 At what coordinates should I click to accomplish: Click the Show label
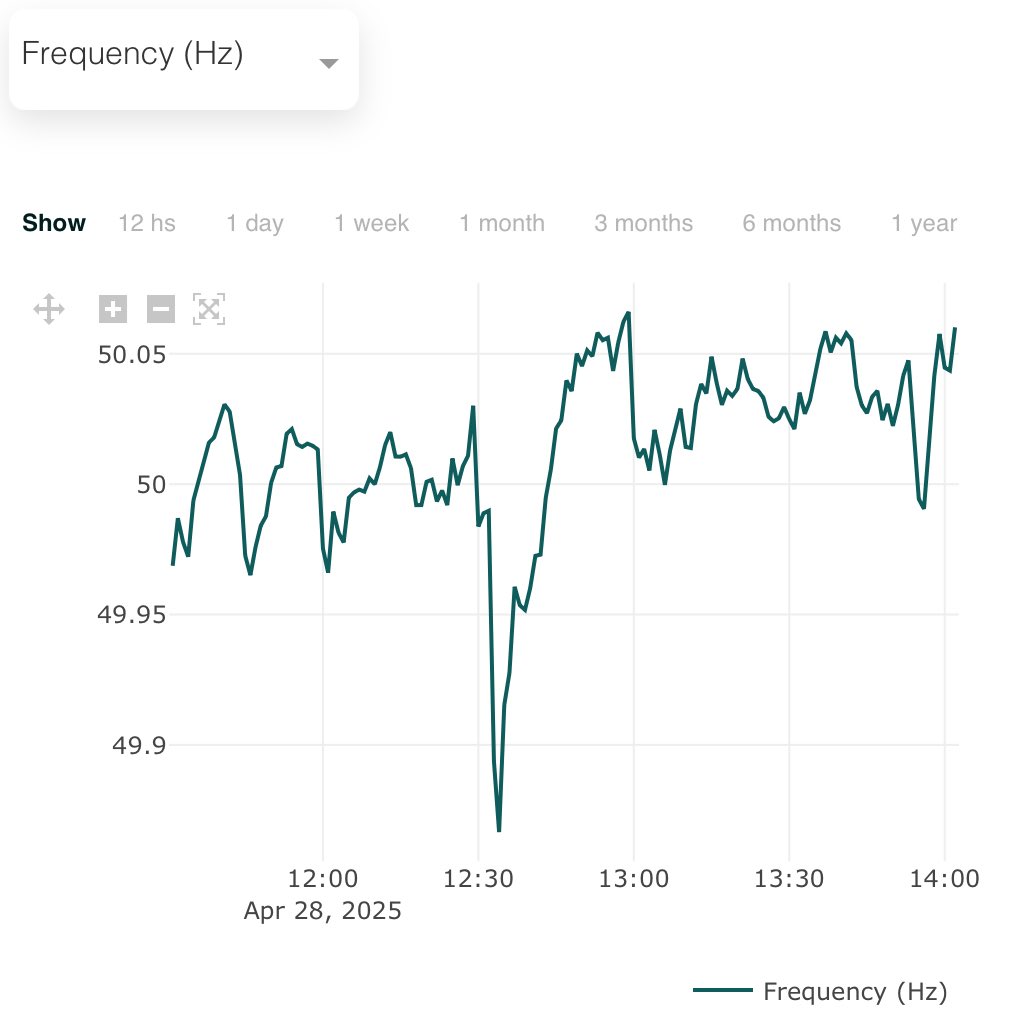pos(53,223)
